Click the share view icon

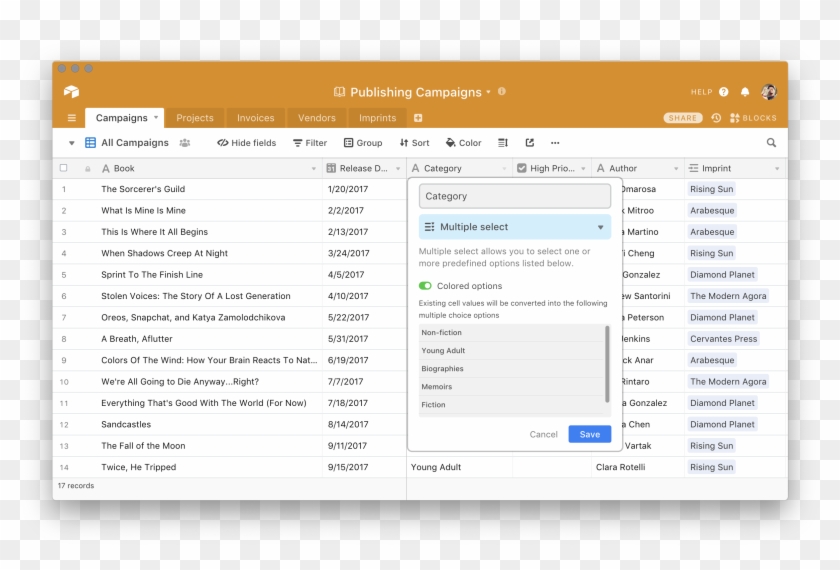click(530, 143)
